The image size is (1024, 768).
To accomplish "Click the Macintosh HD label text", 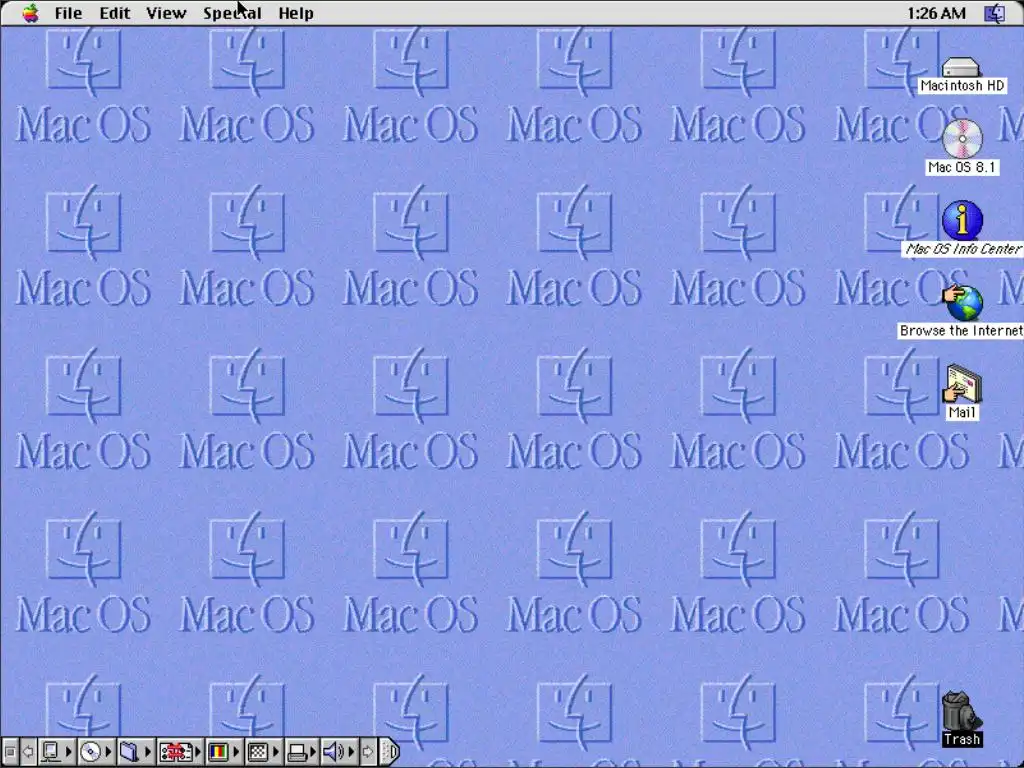I will [962, 86].
